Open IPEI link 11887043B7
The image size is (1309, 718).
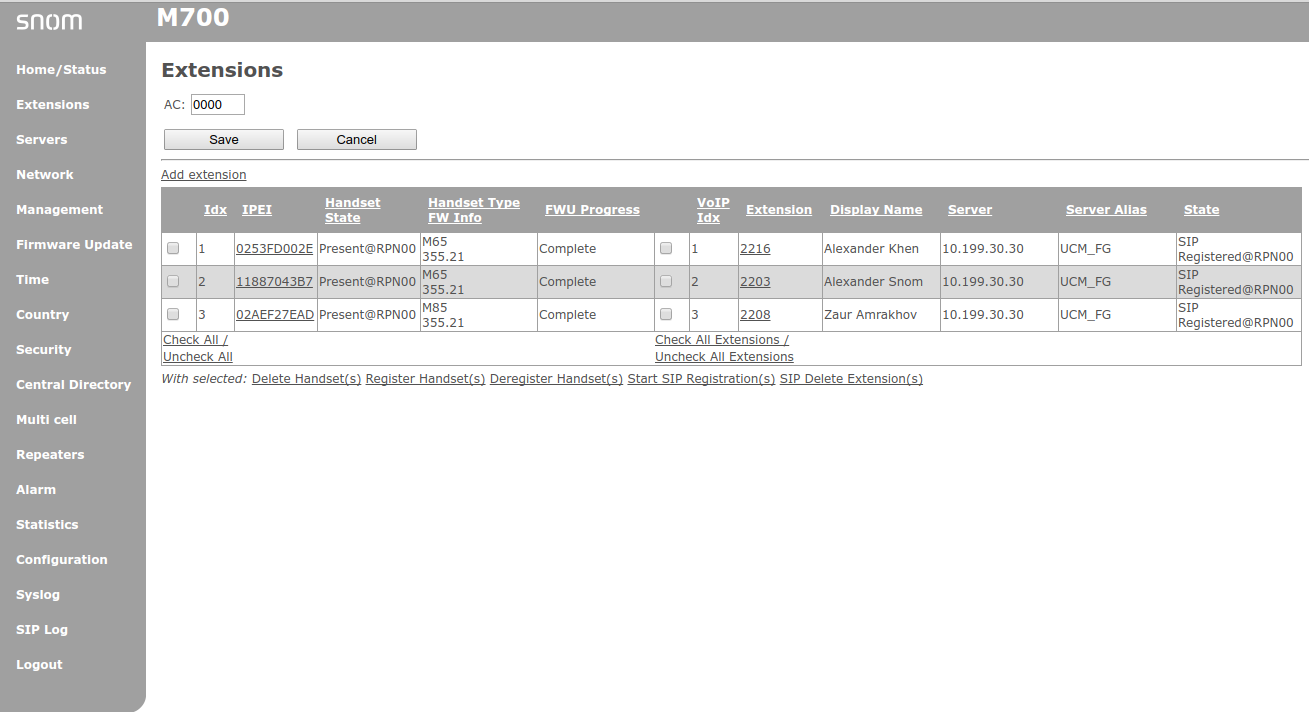click(x=274, y=282)
